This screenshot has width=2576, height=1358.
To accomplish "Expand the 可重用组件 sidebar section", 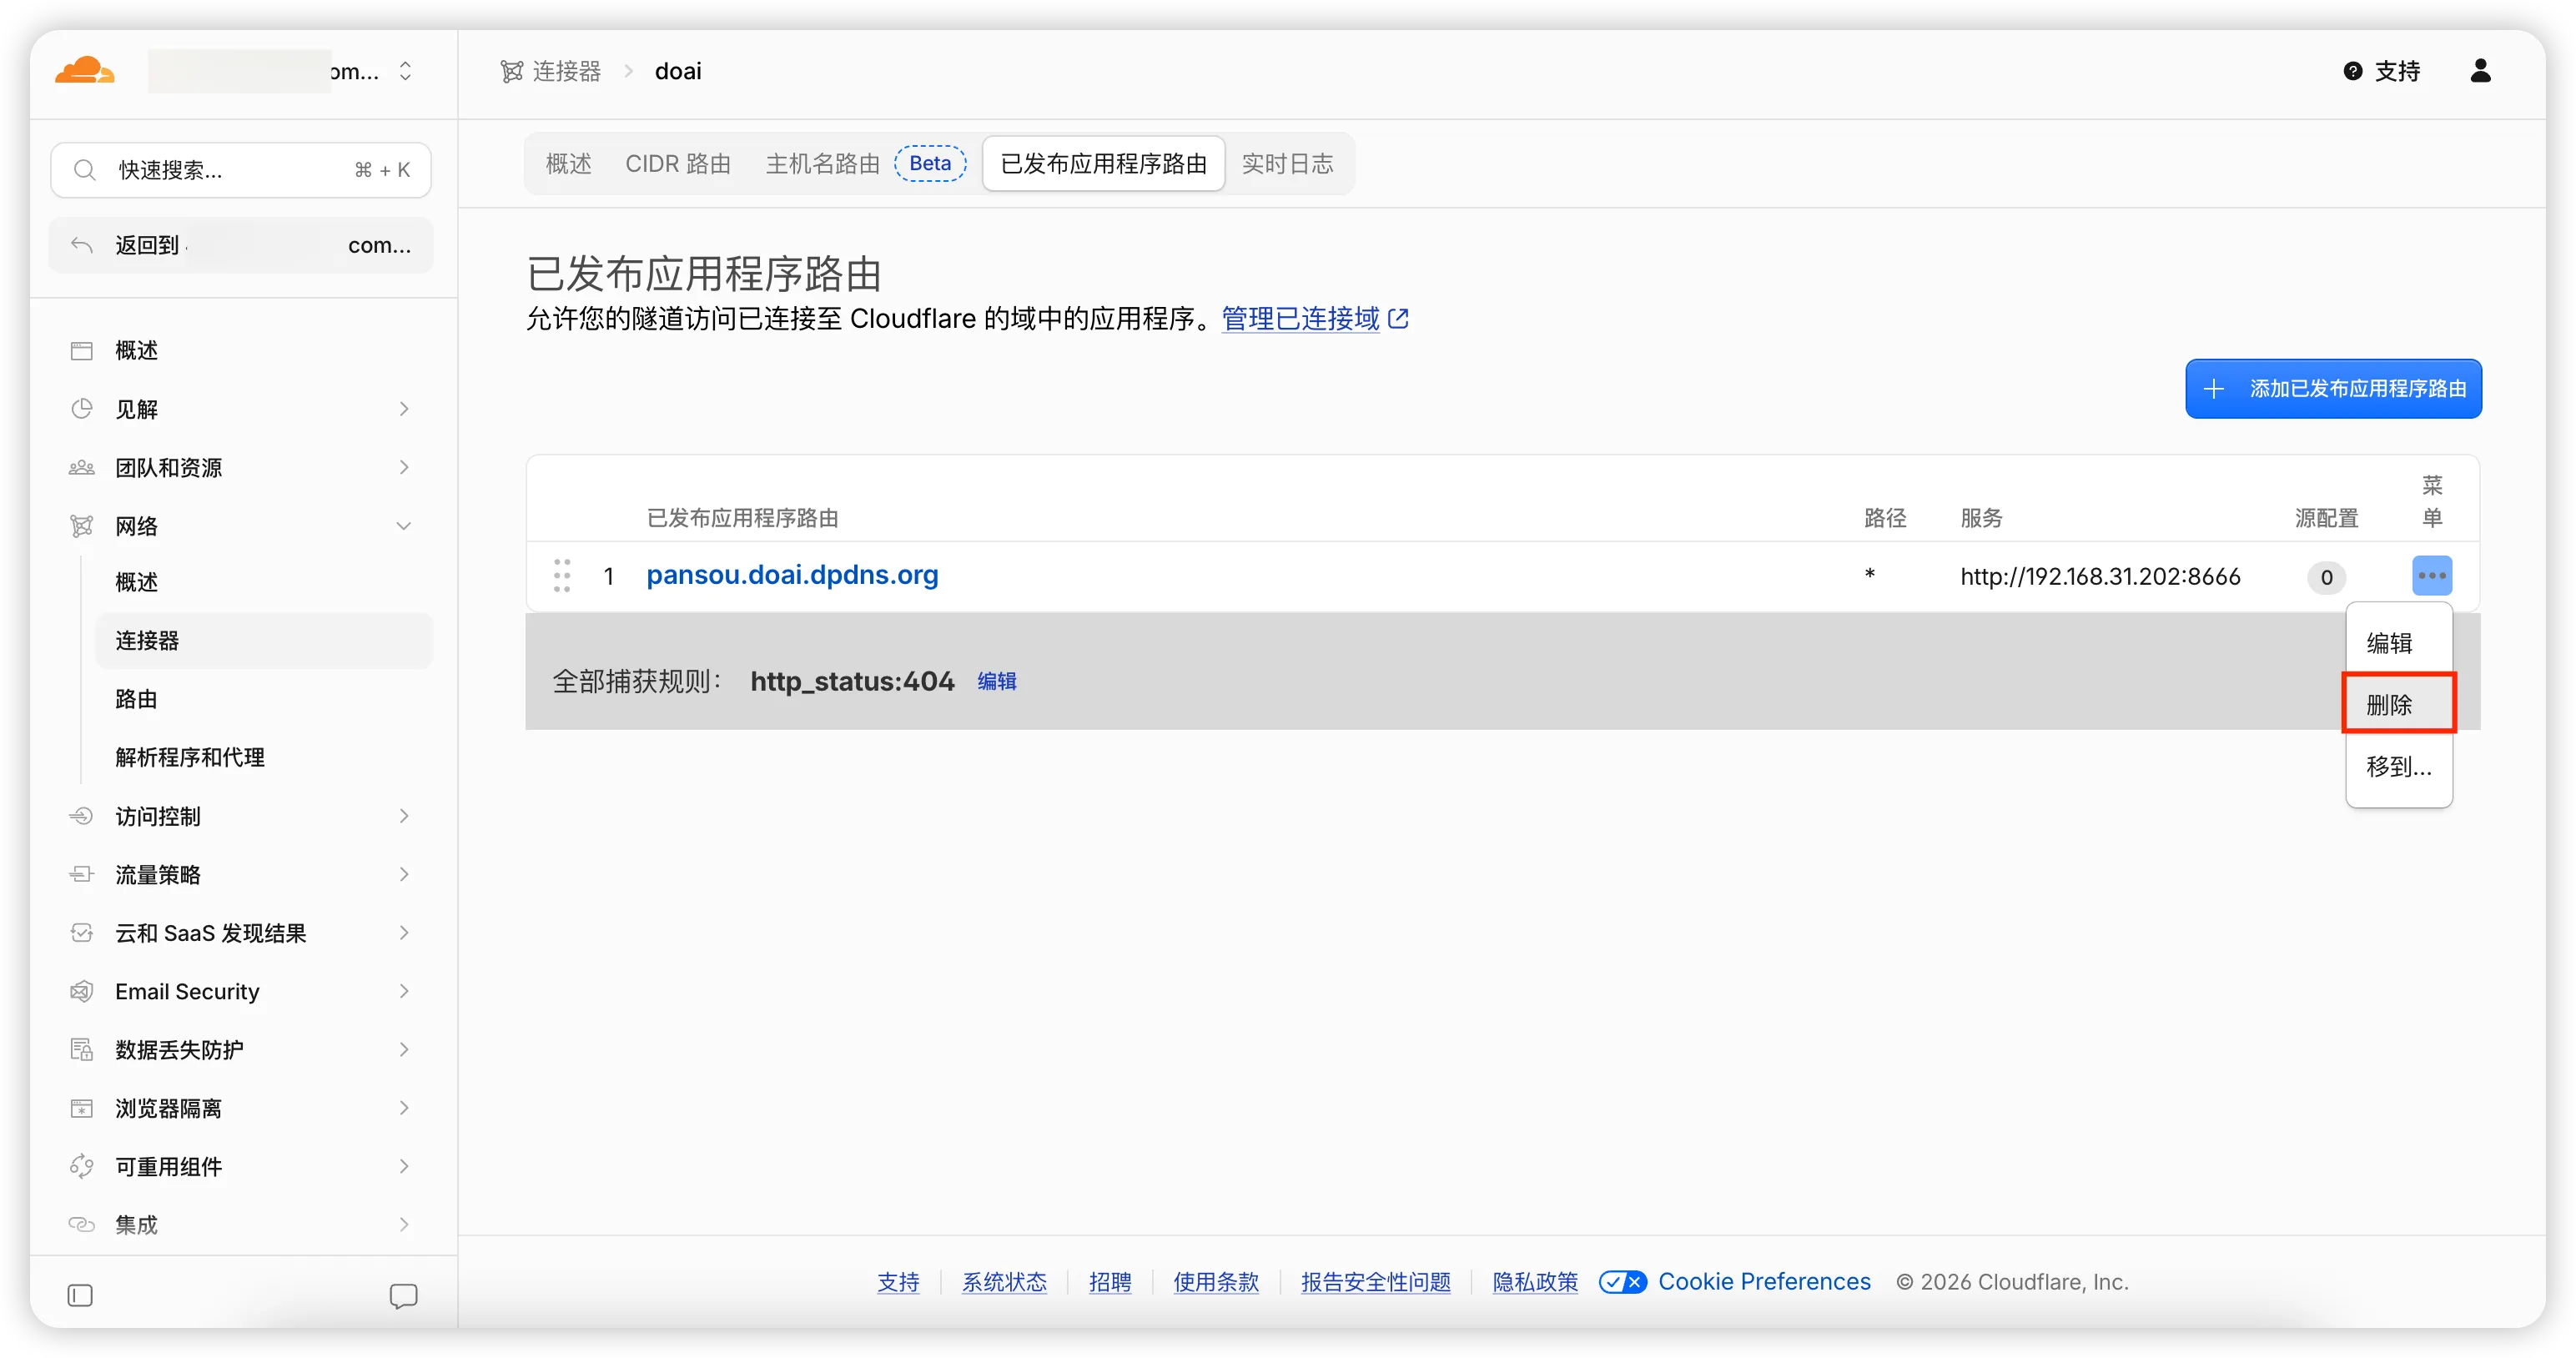I will click(241, 1167).
